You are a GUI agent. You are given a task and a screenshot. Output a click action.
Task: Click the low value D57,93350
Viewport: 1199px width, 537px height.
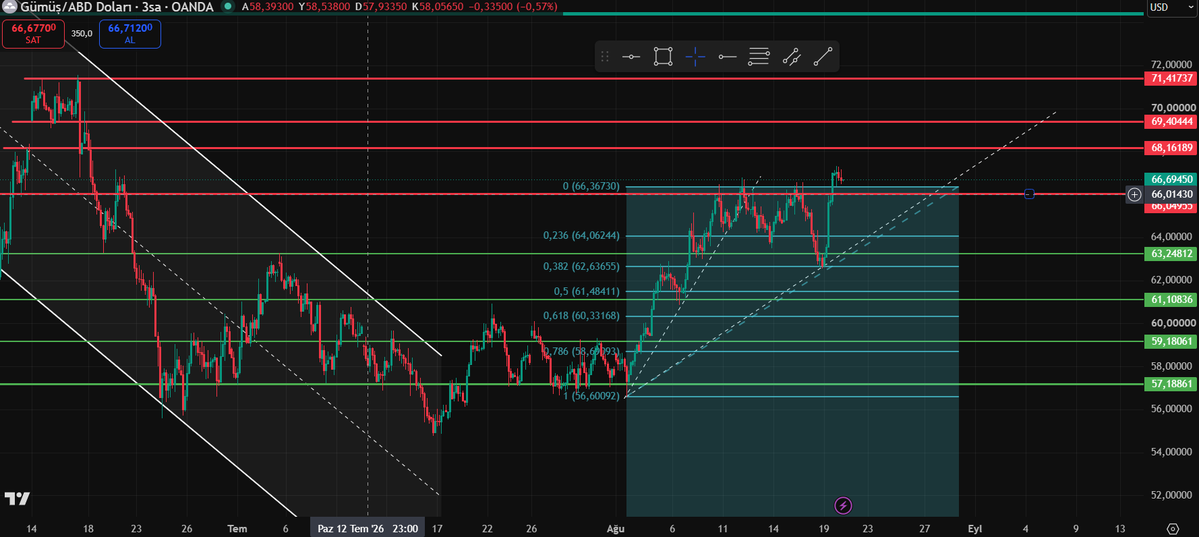point(381,6)
